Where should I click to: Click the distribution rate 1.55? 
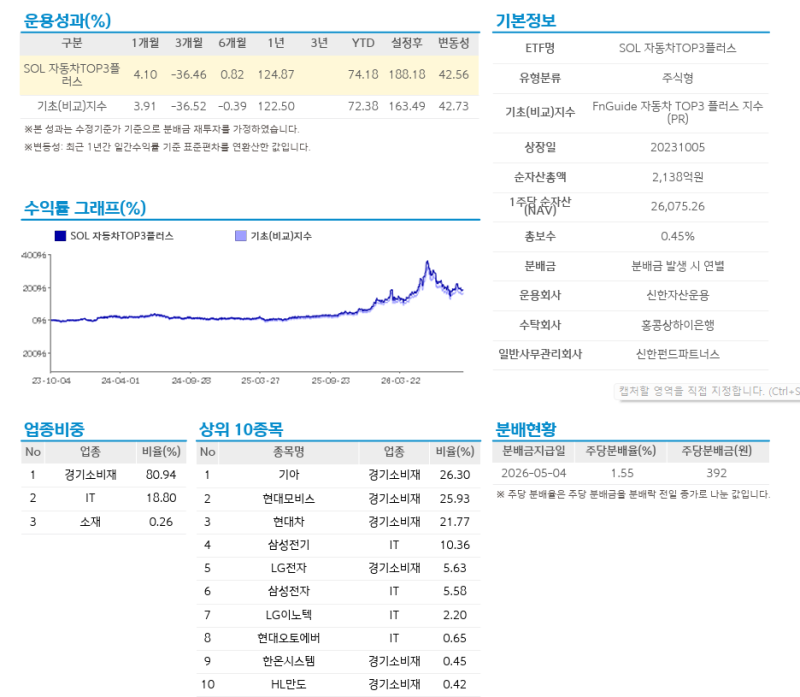pyautogui.click(x=622, y=473)
